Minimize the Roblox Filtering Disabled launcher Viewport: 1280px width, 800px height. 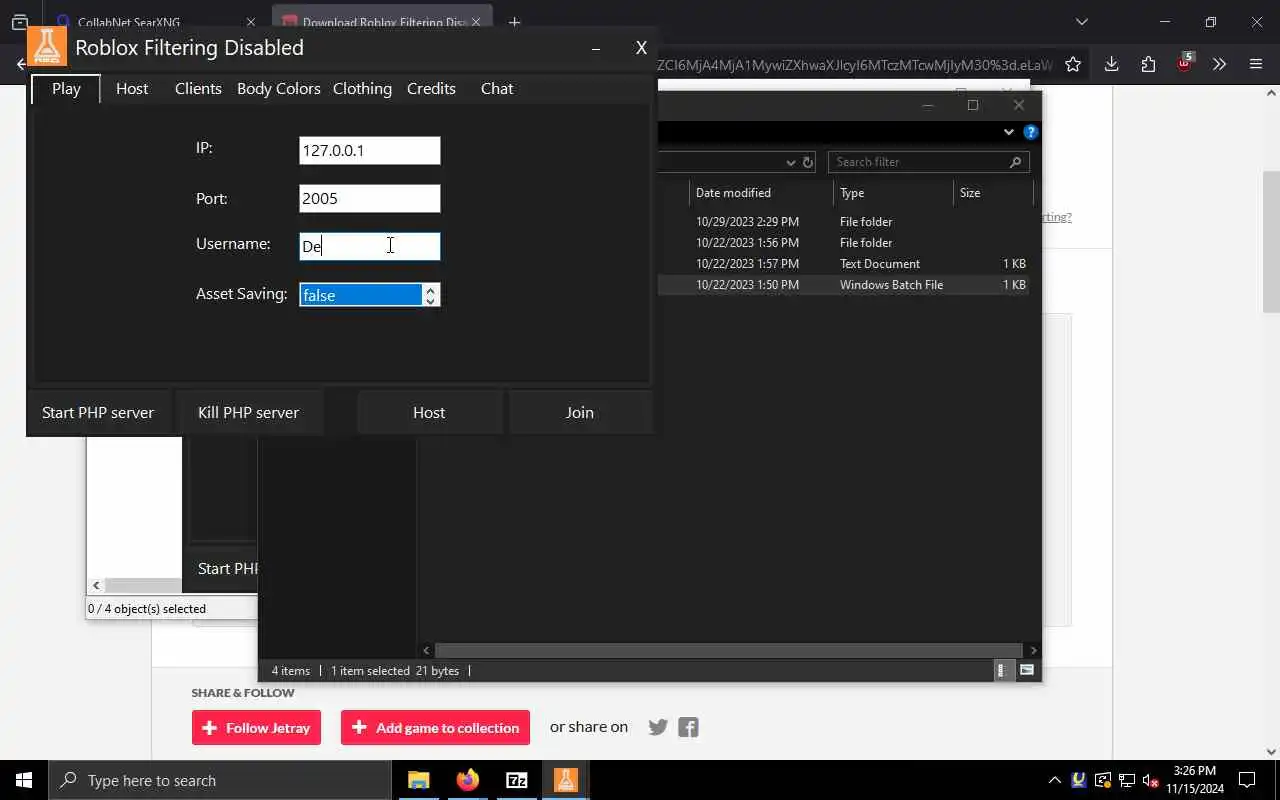596,48
